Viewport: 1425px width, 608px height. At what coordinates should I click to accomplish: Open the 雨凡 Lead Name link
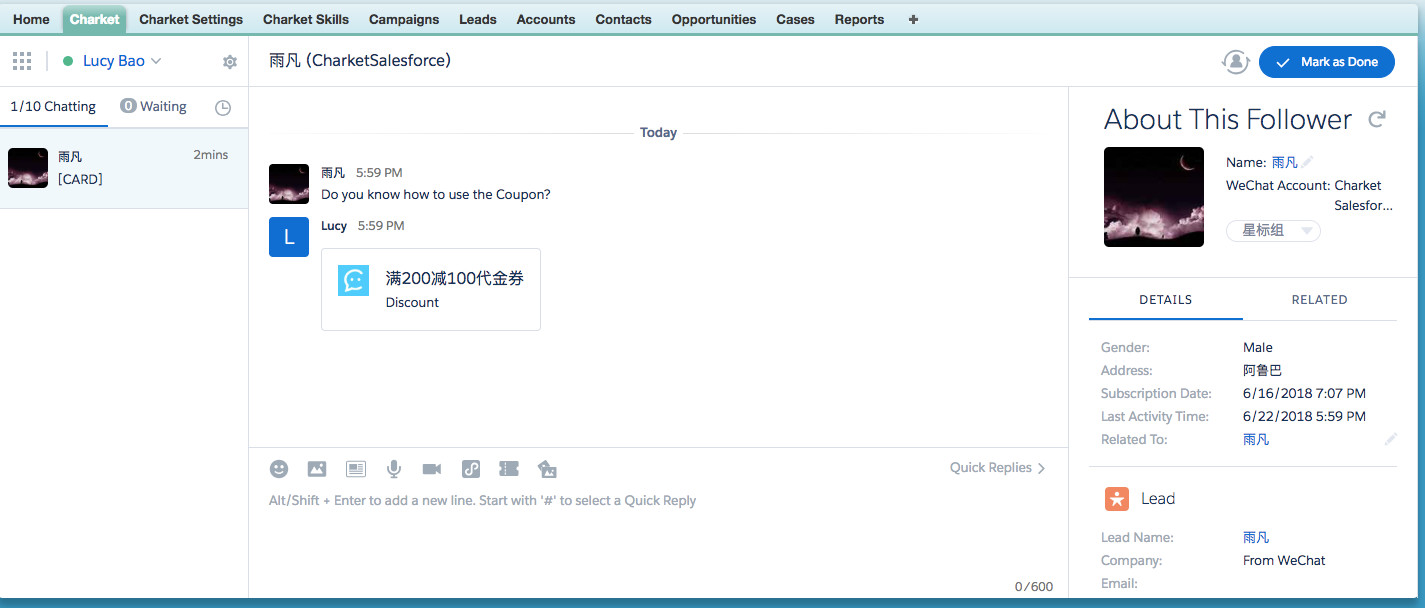pyautogui.click(x=1256, y=538)
